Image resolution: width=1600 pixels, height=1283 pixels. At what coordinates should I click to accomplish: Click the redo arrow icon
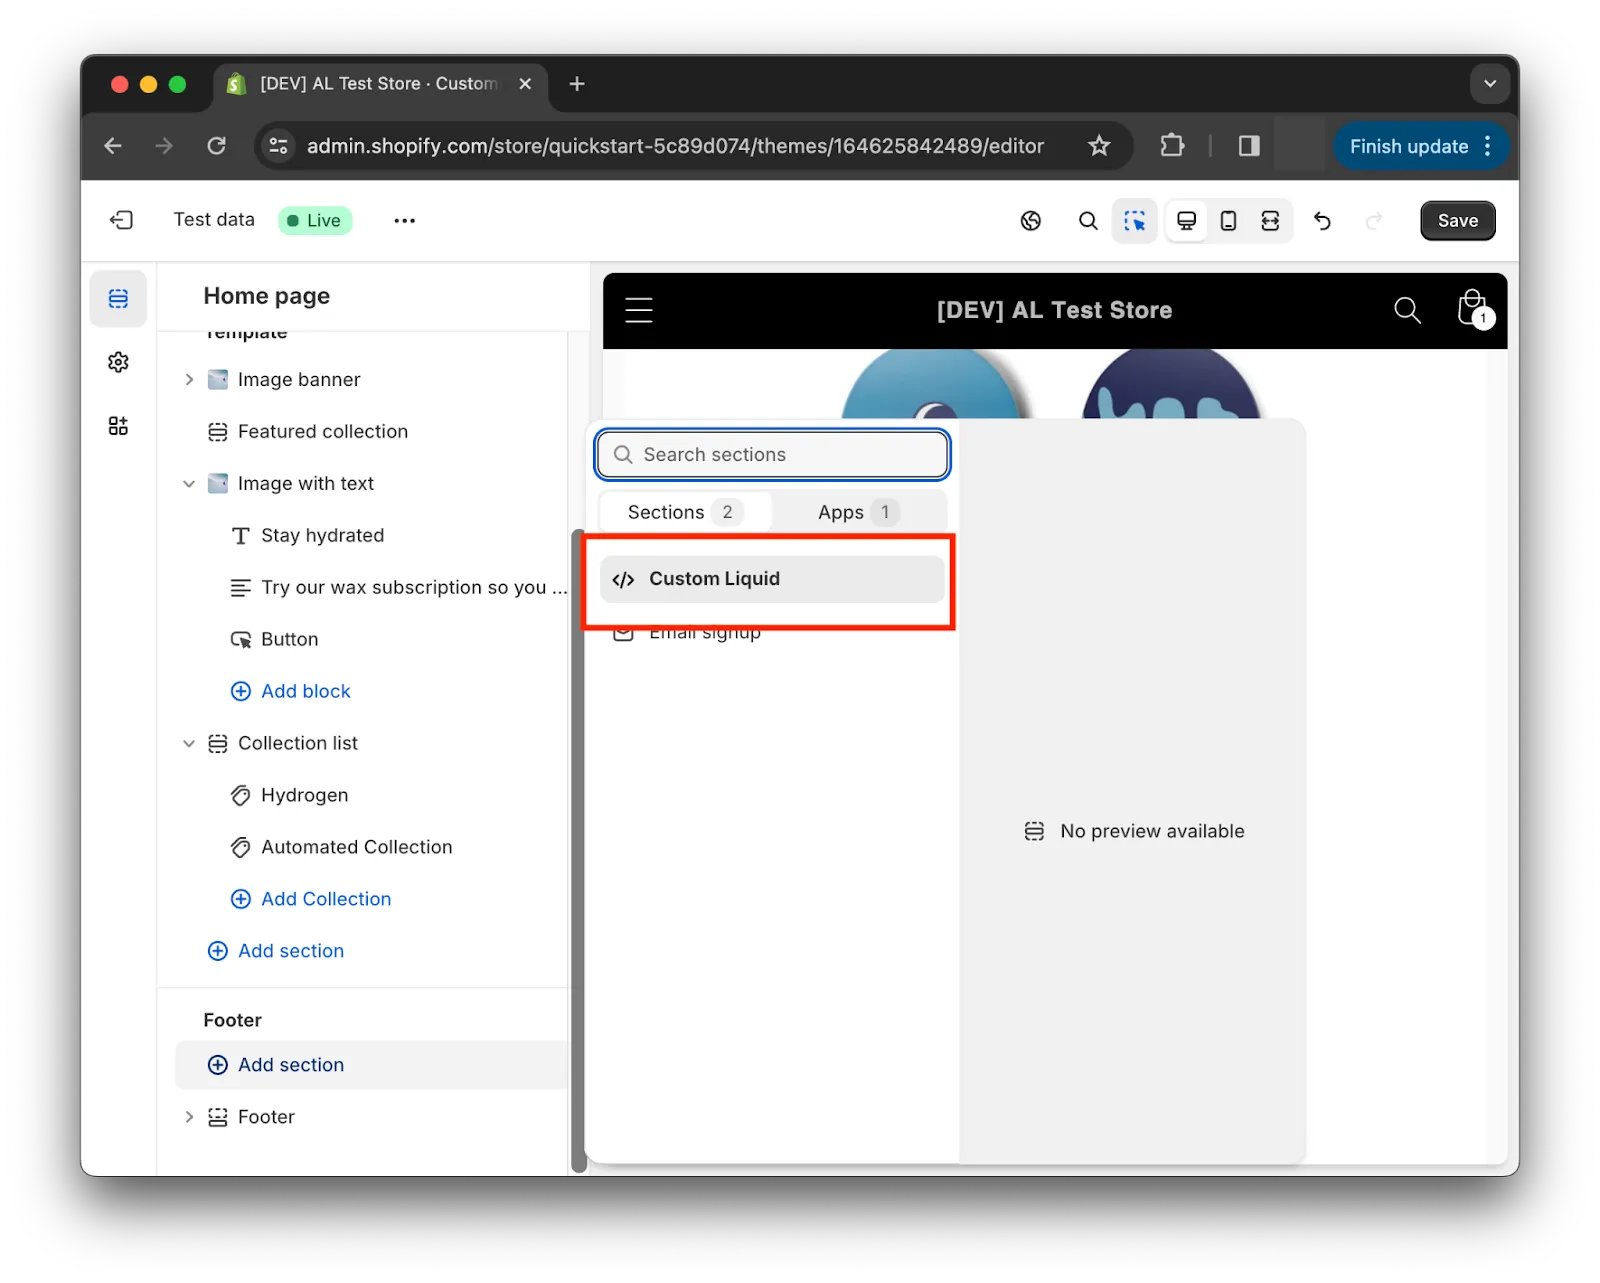[1374, 221]
